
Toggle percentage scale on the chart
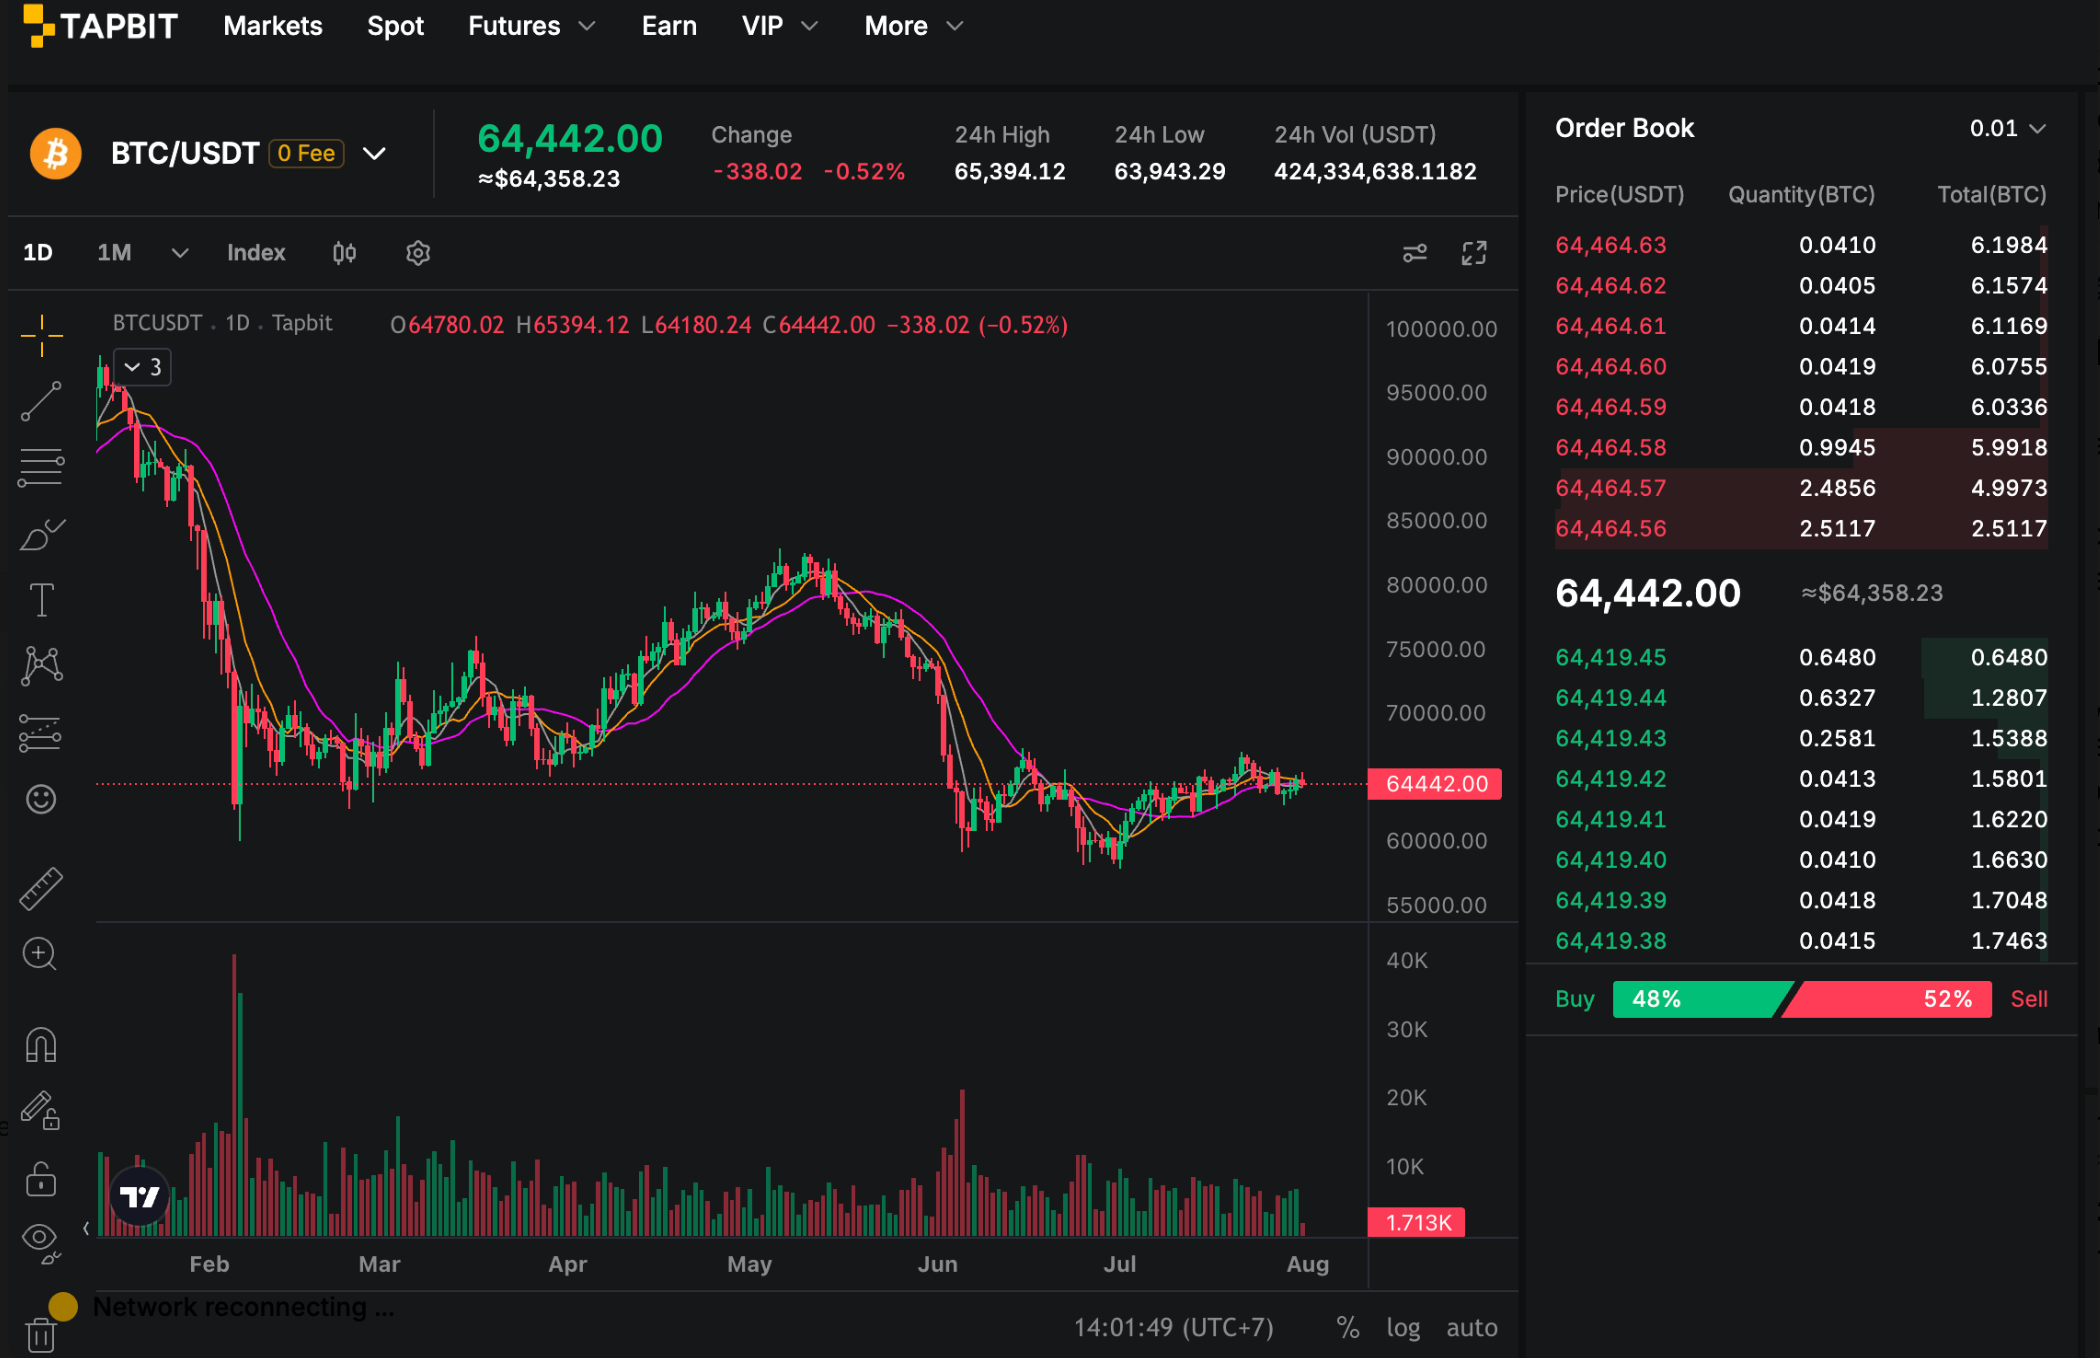click(x=1348, y=1328)
